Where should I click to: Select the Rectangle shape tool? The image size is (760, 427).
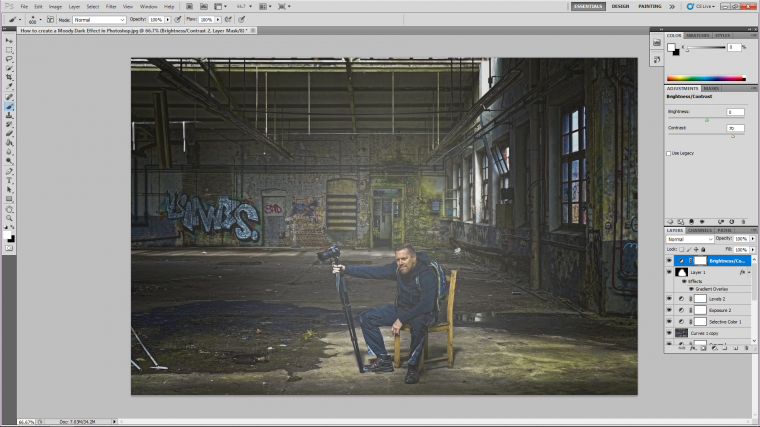point(9,199)
